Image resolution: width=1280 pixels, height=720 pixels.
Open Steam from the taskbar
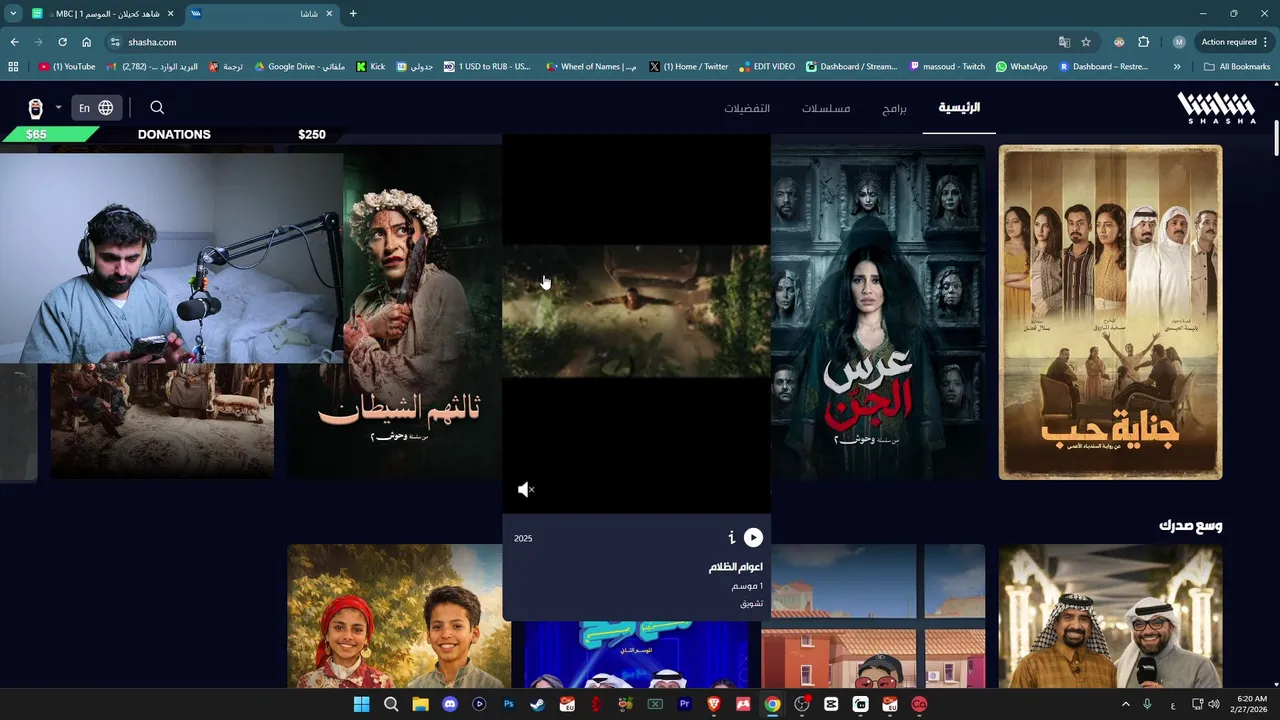(x=537, y=704)
